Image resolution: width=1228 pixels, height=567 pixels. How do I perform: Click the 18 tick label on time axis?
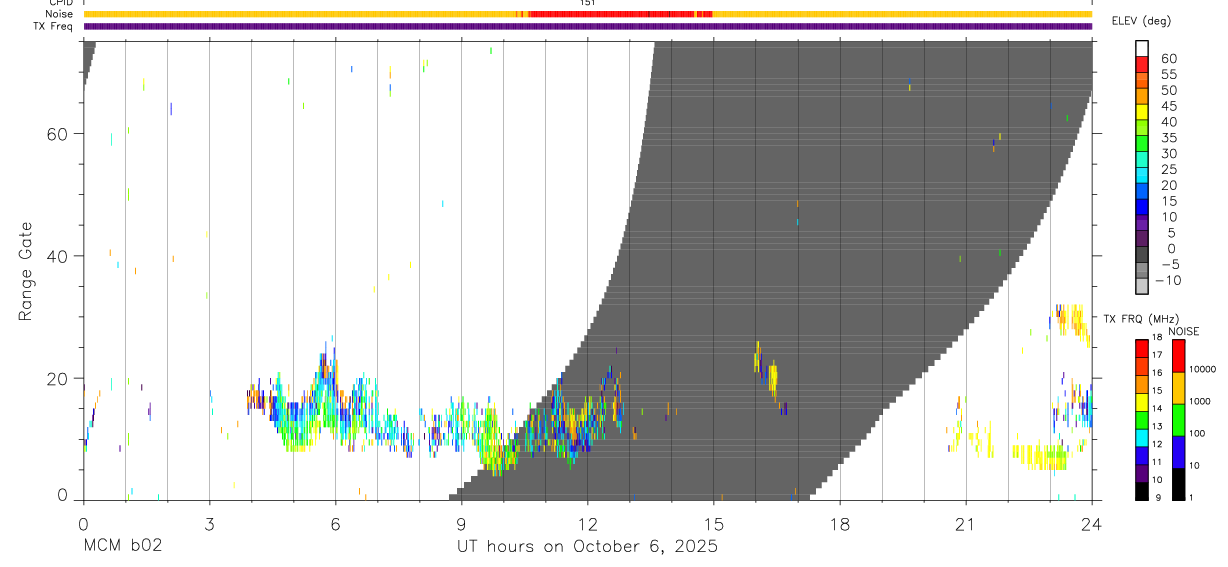coord(839,524)
